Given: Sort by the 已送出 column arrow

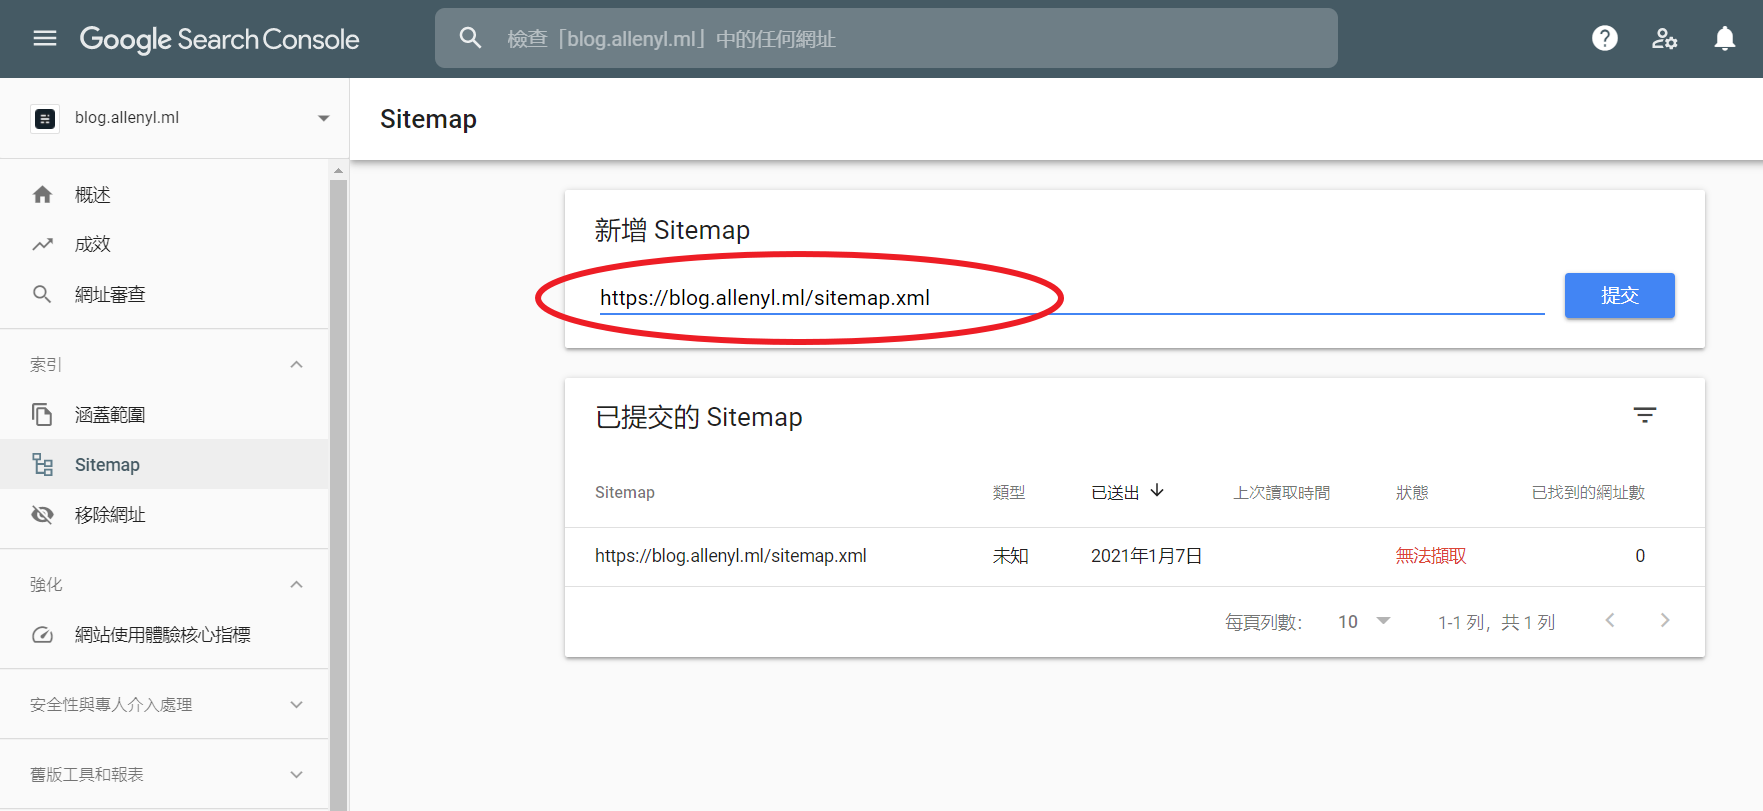Looking at the screenshot, I should tap(1157, 491).
